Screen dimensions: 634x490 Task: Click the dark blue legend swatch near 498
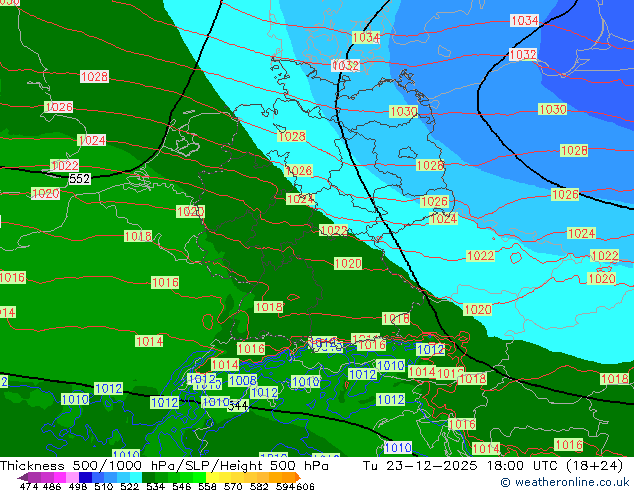85,477
